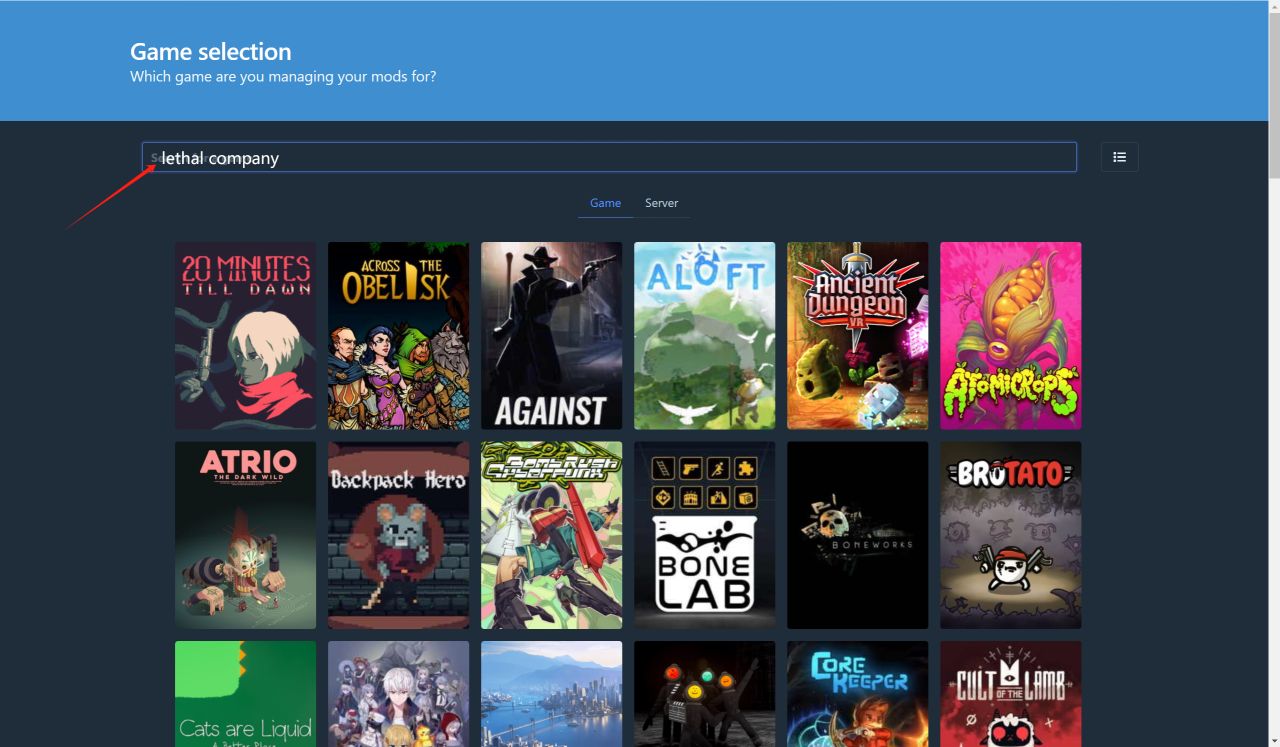The image size is (1280, 747).
Task: Pick the Aloft game card
Action: (x=704, y=336)
